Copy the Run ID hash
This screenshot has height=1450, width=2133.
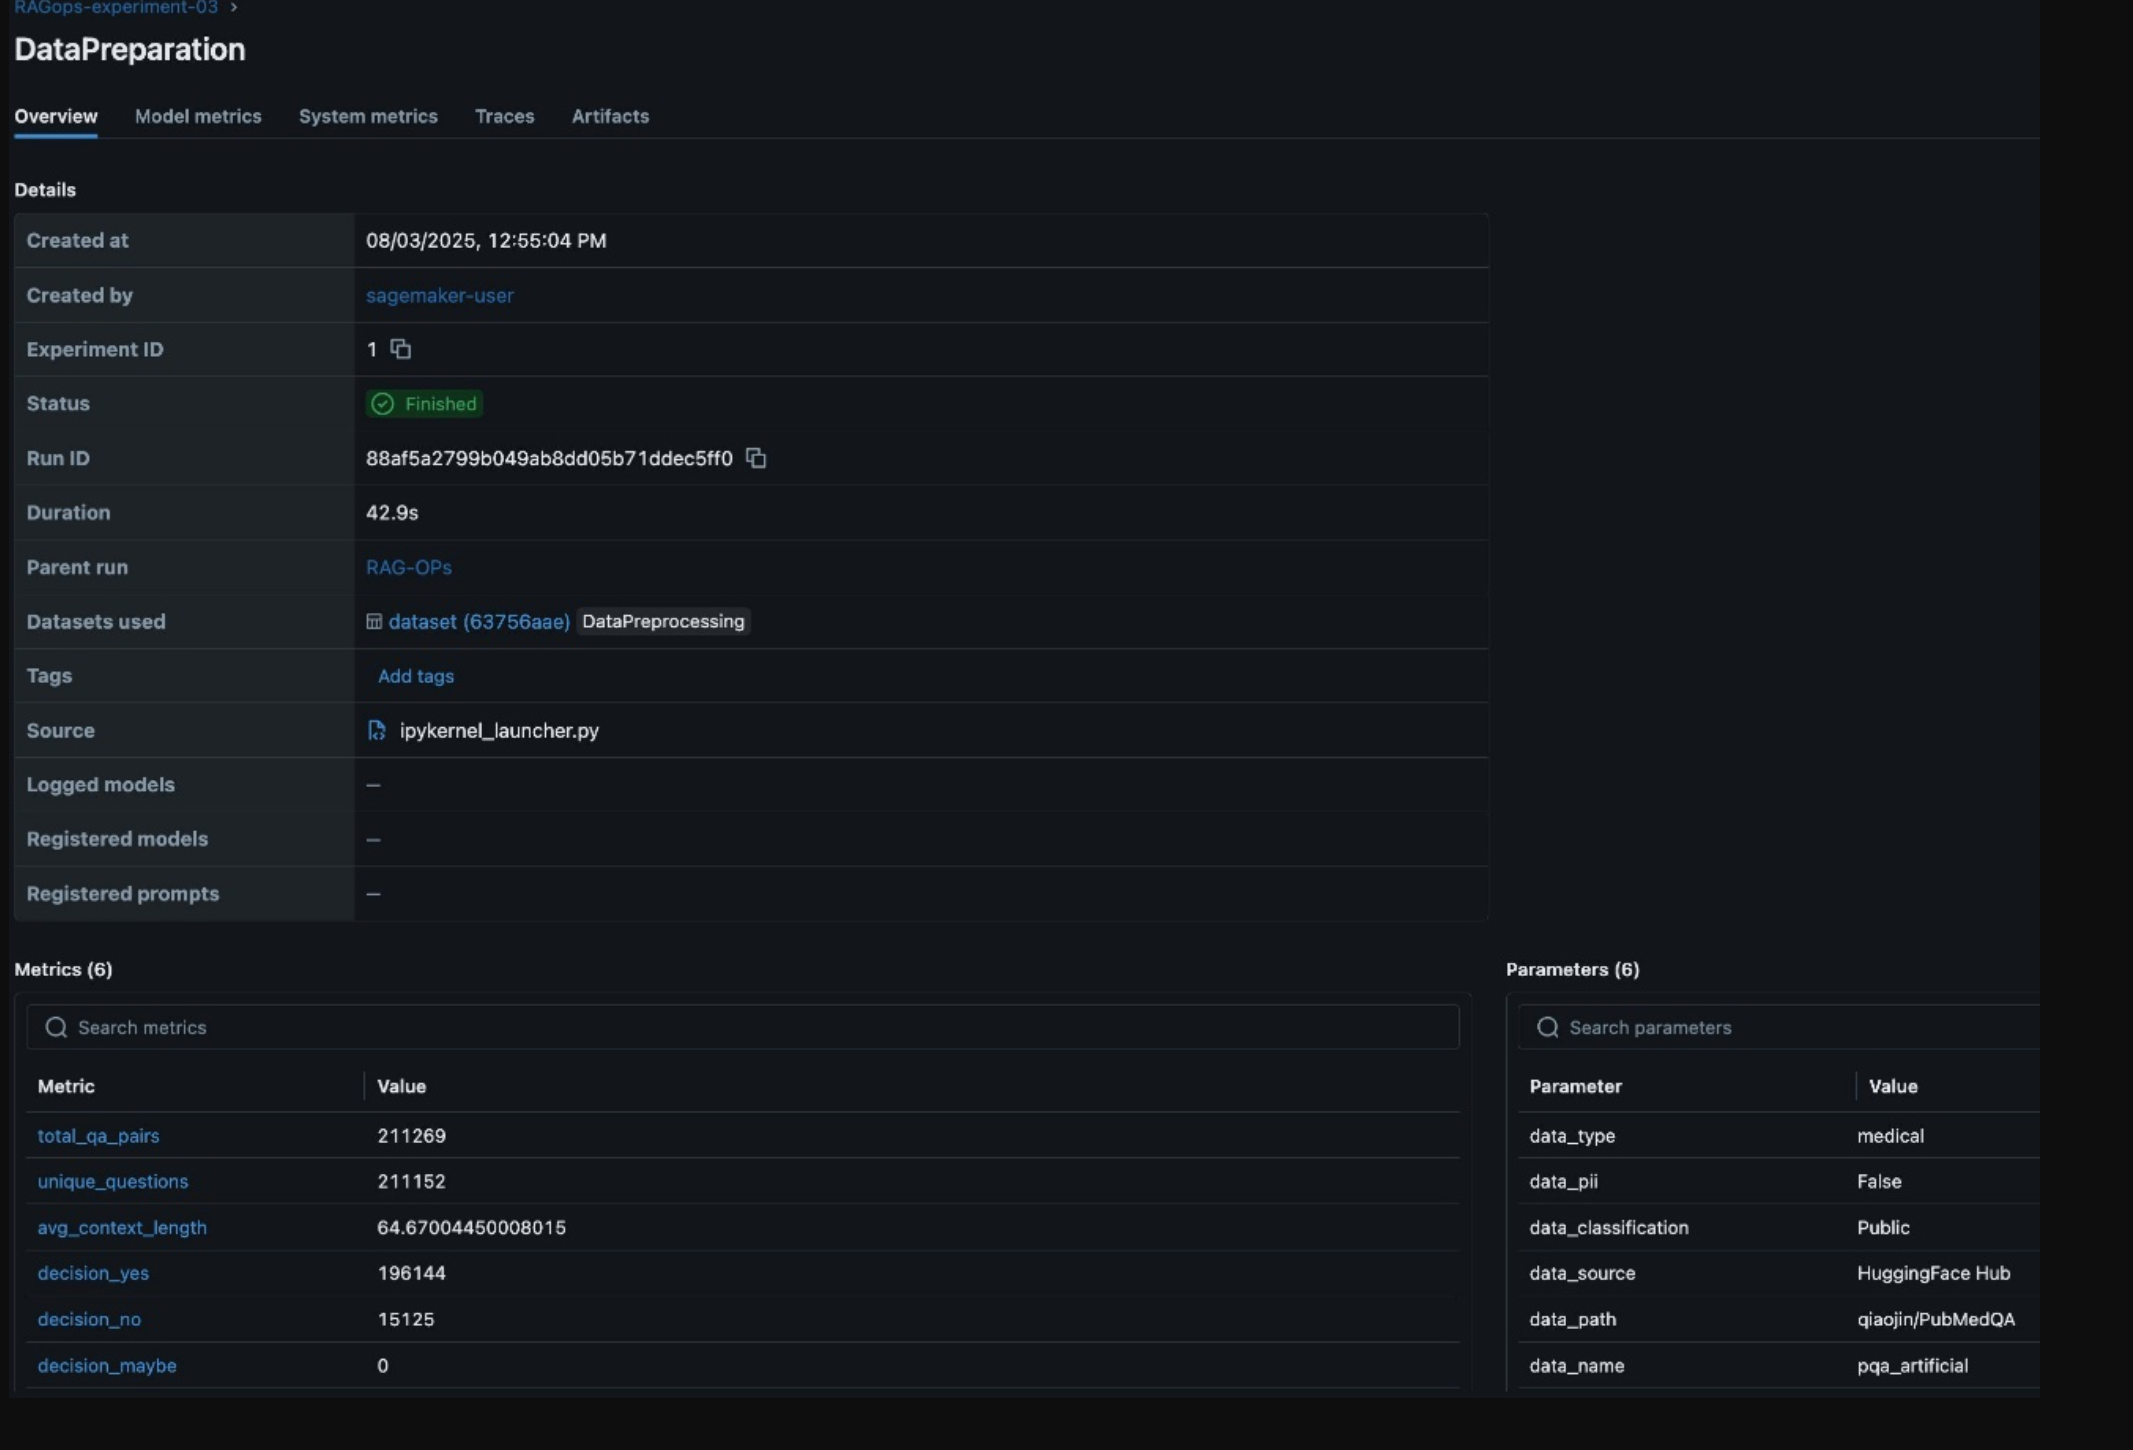(756, 458)
